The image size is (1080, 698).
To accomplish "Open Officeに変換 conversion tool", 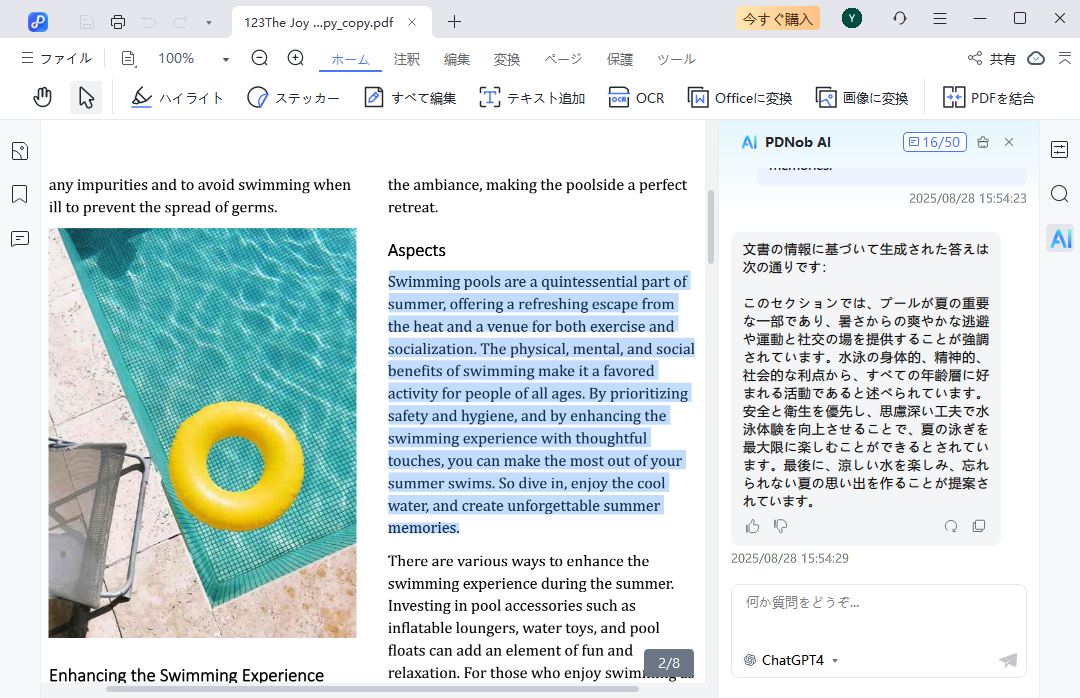I will [x=740, y=97].
